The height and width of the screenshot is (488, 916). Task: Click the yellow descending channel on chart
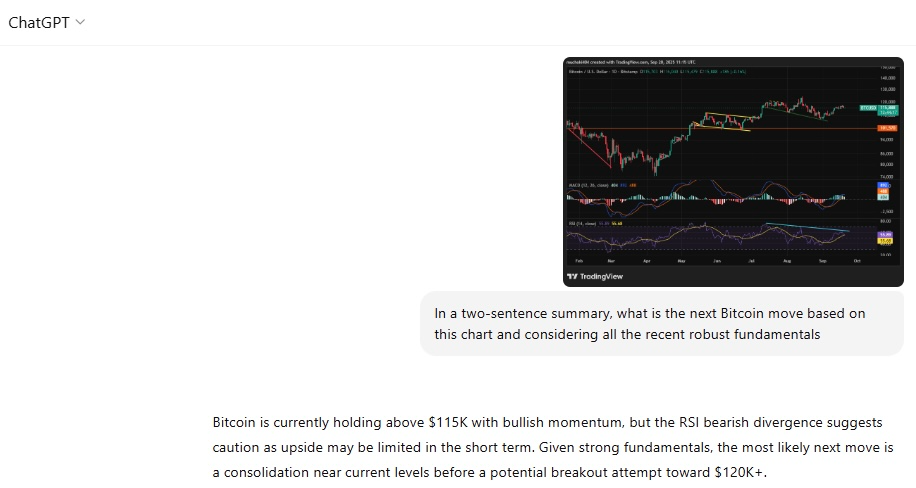pos(723,121)
